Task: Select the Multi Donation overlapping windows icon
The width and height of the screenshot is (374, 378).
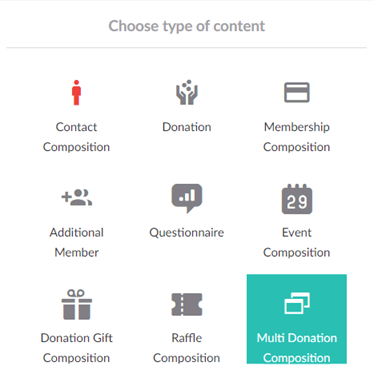Action: [297, 303]
